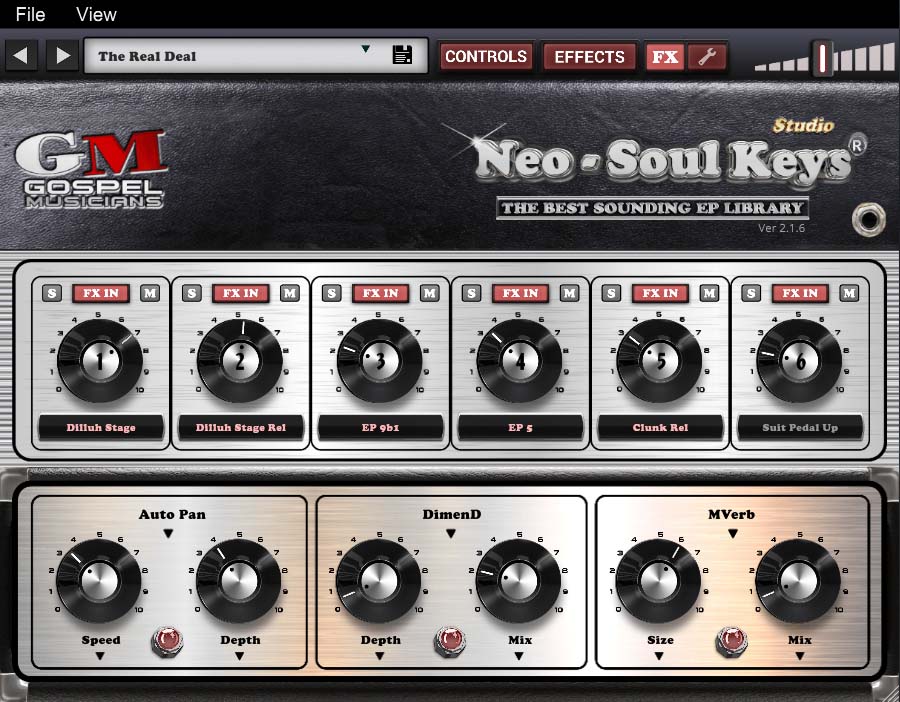Mute channel 2 Dilluh Stage Rel

point(290,293)
